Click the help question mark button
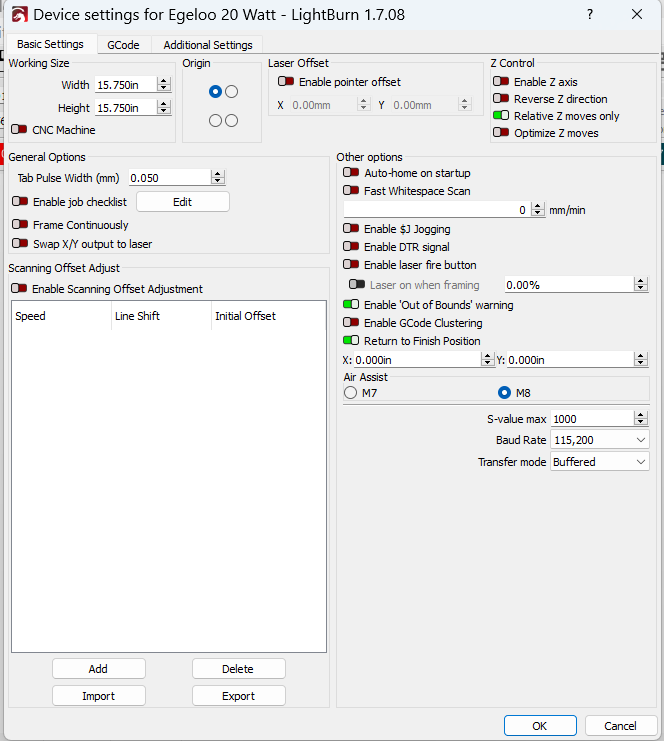Screen dimensions: 664x741 coord(590,14)
